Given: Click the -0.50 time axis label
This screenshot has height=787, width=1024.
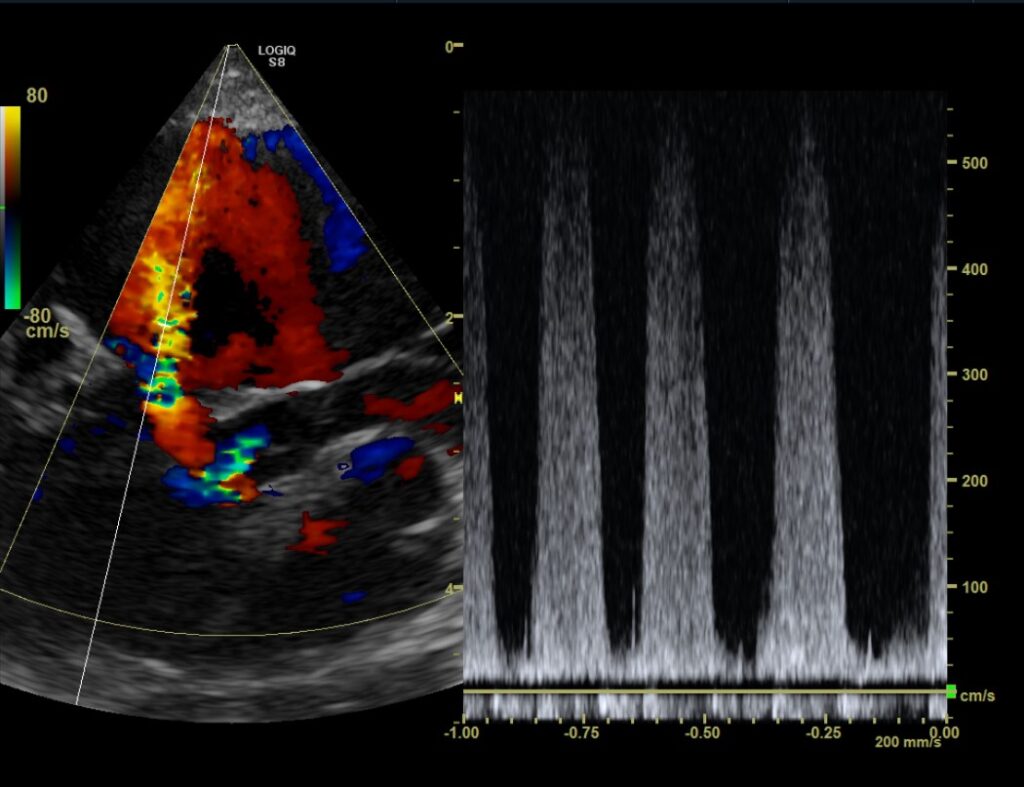Looking at the screenshot, I should tap(704, 732).
